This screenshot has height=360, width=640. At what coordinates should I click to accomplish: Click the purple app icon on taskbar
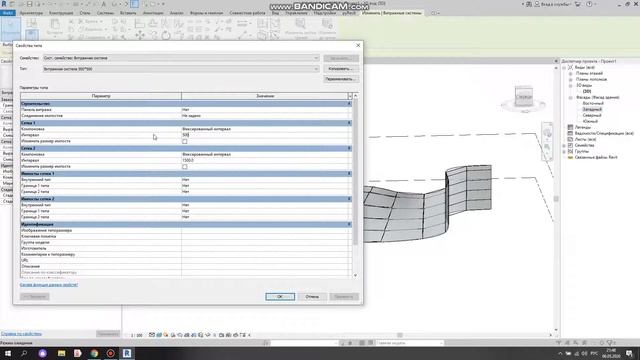(x=42, y=353)
